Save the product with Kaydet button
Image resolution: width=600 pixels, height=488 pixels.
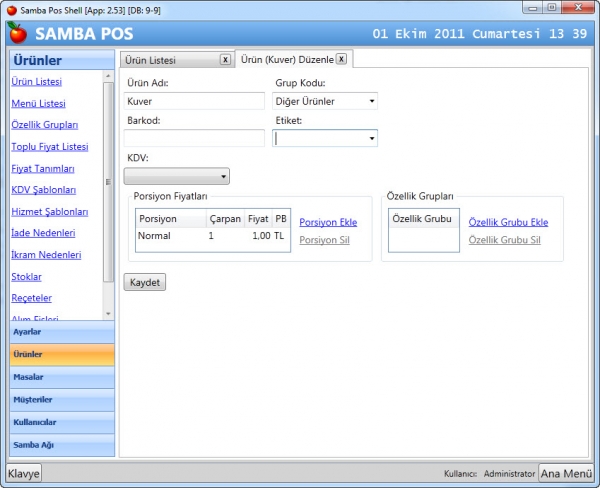[145, 282]
